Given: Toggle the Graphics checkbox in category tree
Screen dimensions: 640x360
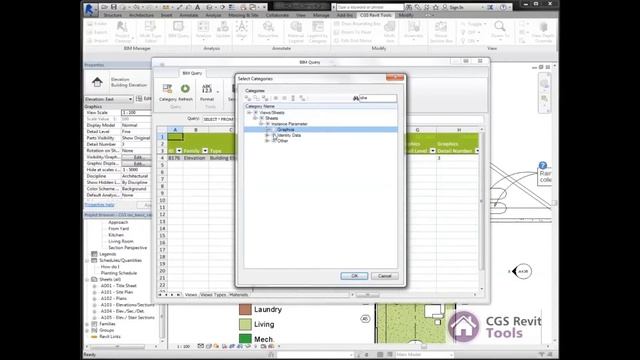Looking at the screenshot, I should tap(274, 129).
